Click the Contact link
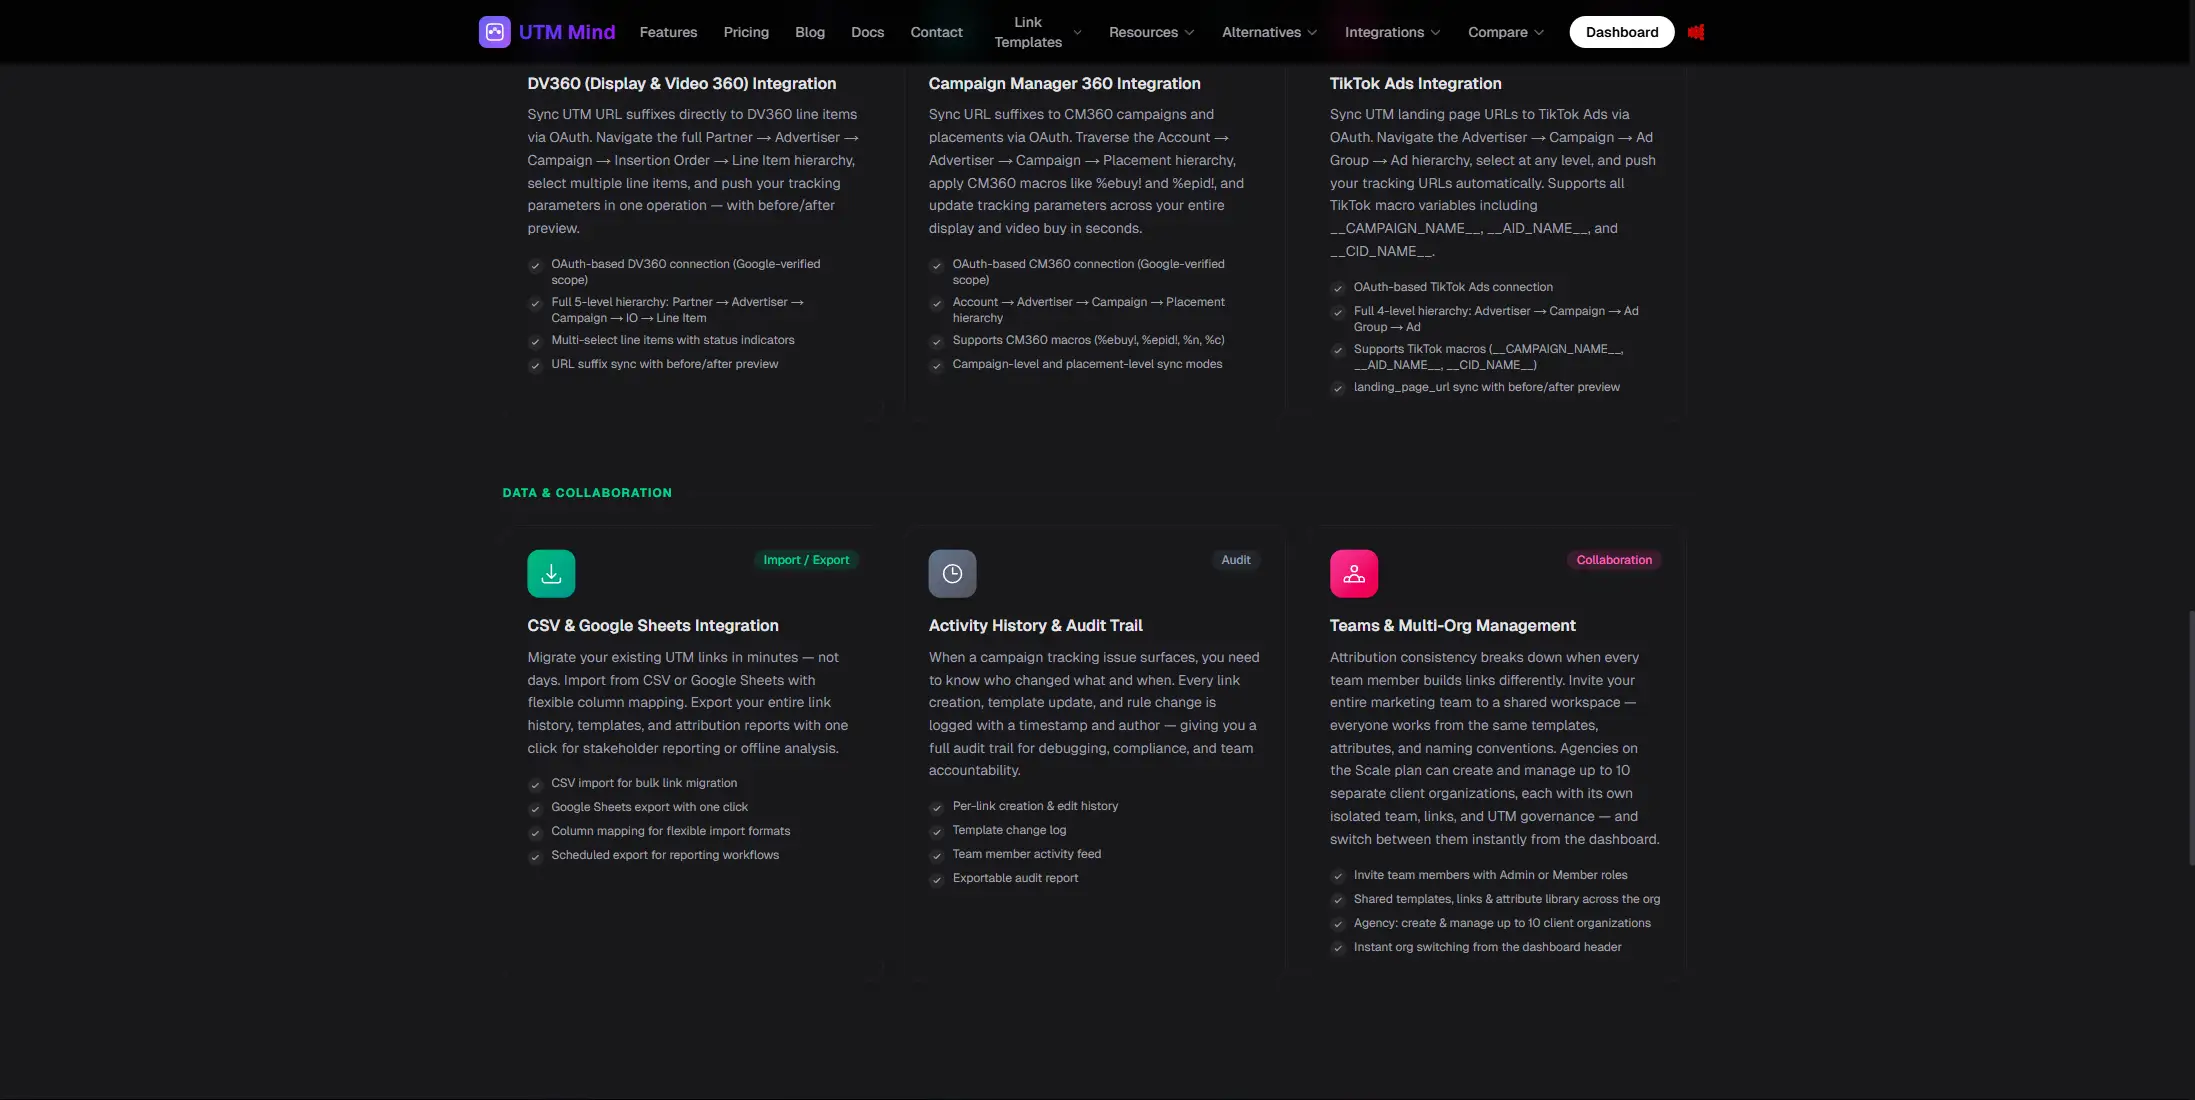Screen dimensions: 2195x1100 [936, 31]
